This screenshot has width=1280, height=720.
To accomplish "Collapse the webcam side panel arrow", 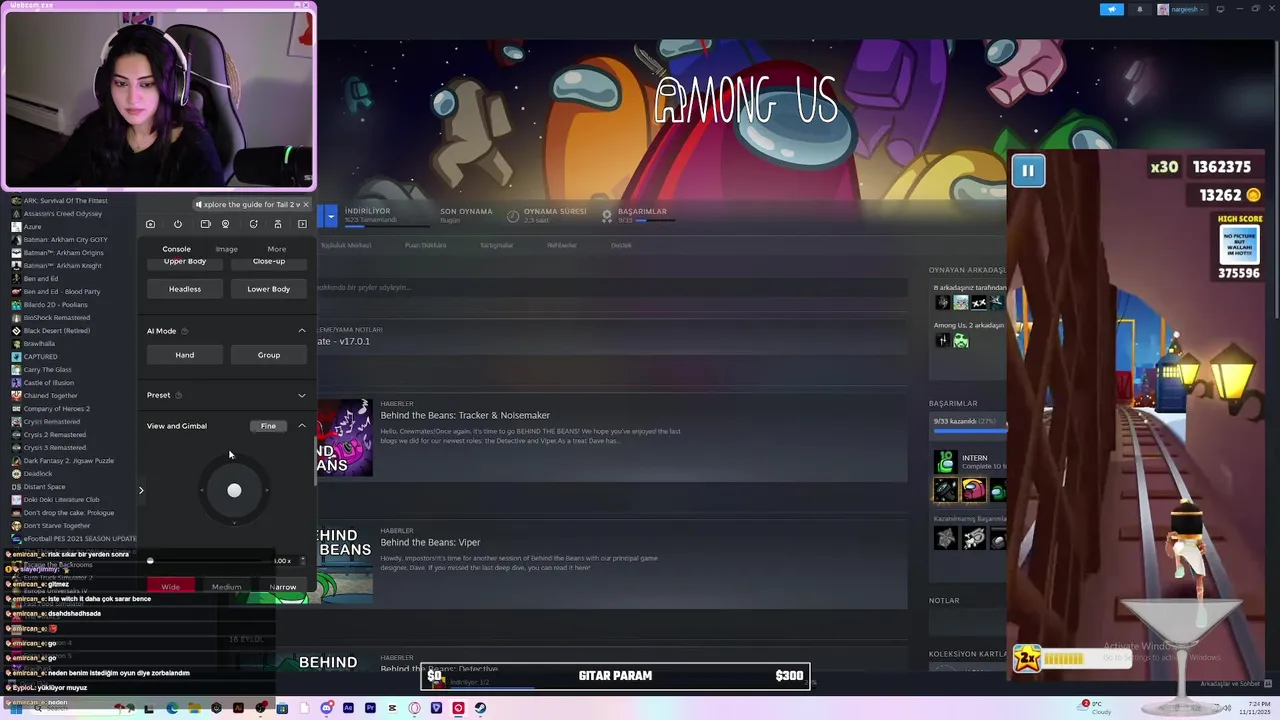I will point(141,490).
